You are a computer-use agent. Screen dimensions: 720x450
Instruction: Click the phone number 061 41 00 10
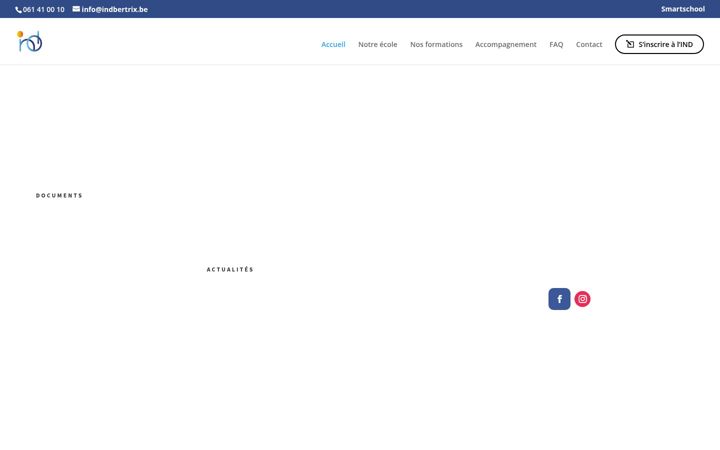44,9
